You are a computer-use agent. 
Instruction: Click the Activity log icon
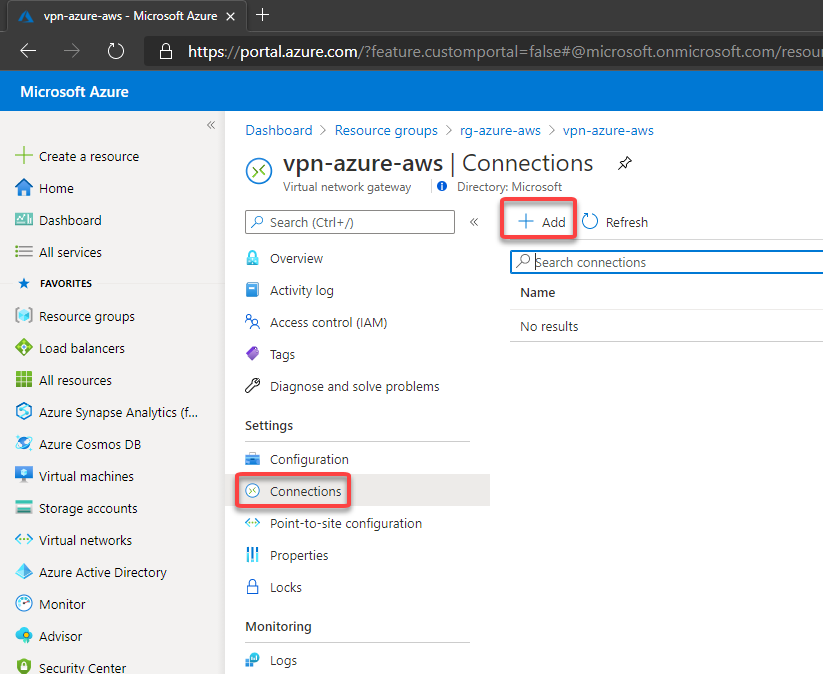pyautogui.click(x=252, y=290)
